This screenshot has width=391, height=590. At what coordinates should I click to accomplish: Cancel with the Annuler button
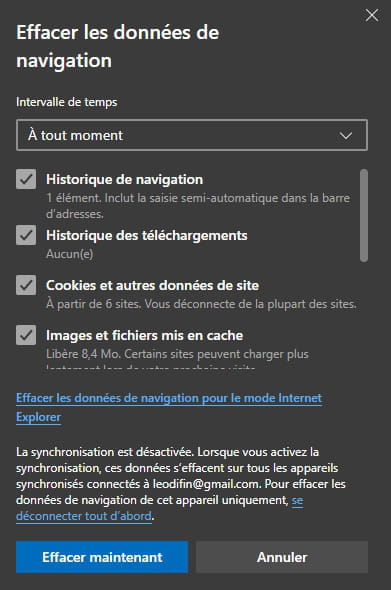click(x=282, y=557)
